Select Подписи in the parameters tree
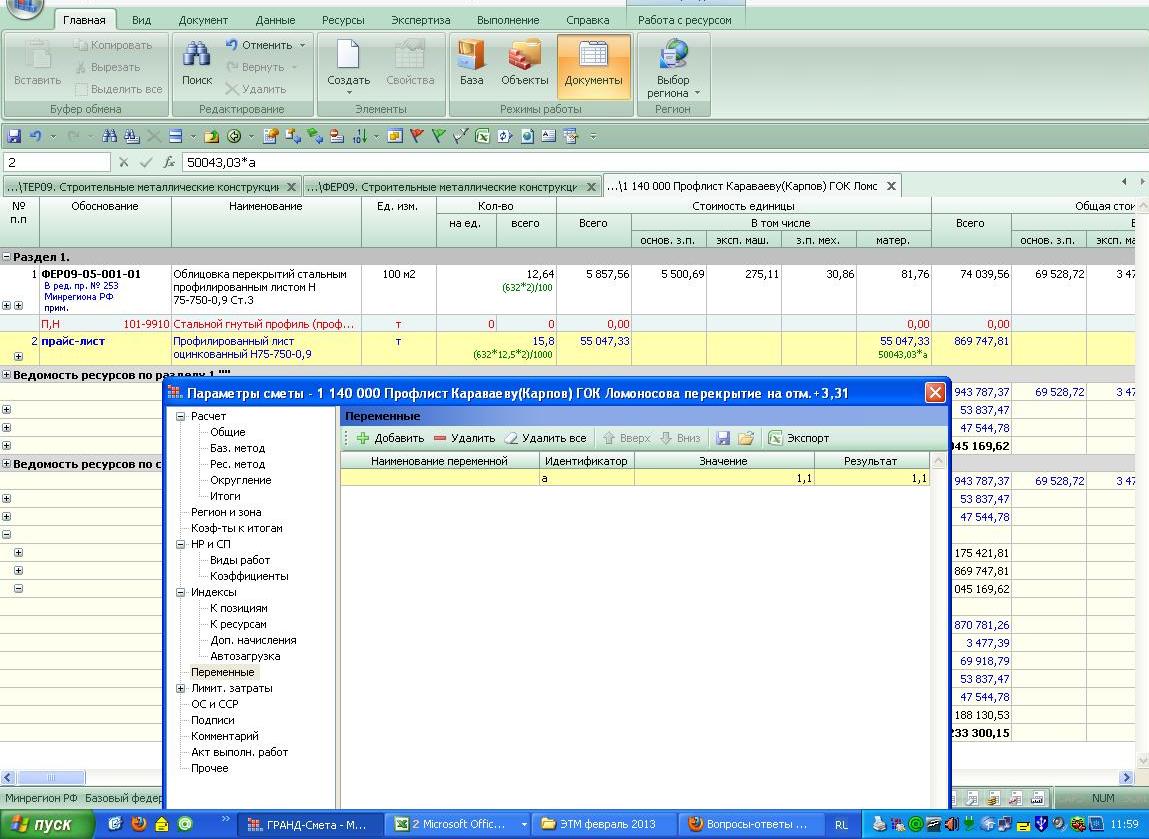Image resolution: width=1149 pixels, height=839 pixels. coord(213,720)
